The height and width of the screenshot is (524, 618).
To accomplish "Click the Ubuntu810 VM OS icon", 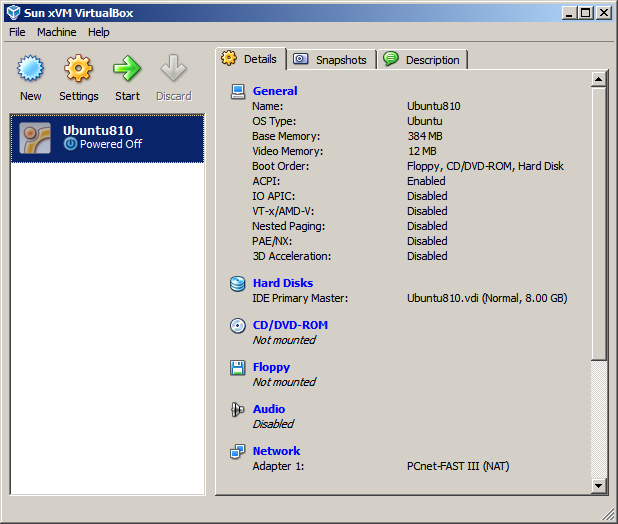I will (x=35, y=138).
